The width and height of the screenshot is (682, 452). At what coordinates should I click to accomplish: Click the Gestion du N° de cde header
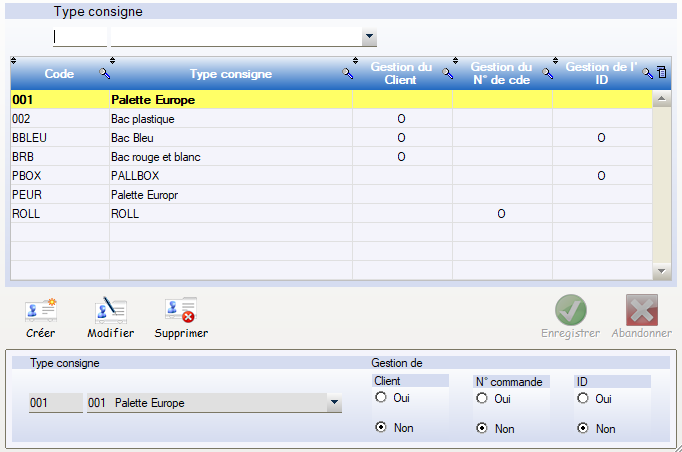pos(499,73)
